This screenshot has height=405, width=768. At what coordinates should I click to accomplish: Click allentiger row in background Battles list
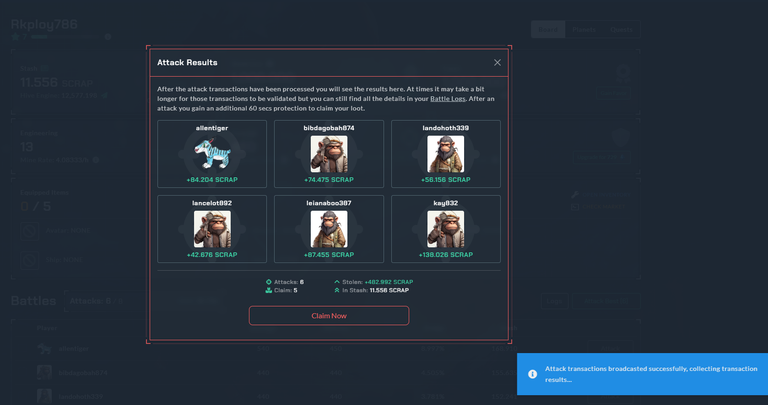[x=325, y=349]
